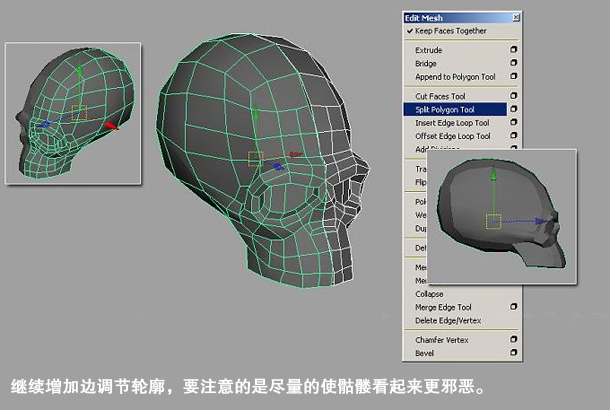This screenshot has height=410, width=610.
Task: Open Split Polygon Tool options box
Action: [514, 109]
